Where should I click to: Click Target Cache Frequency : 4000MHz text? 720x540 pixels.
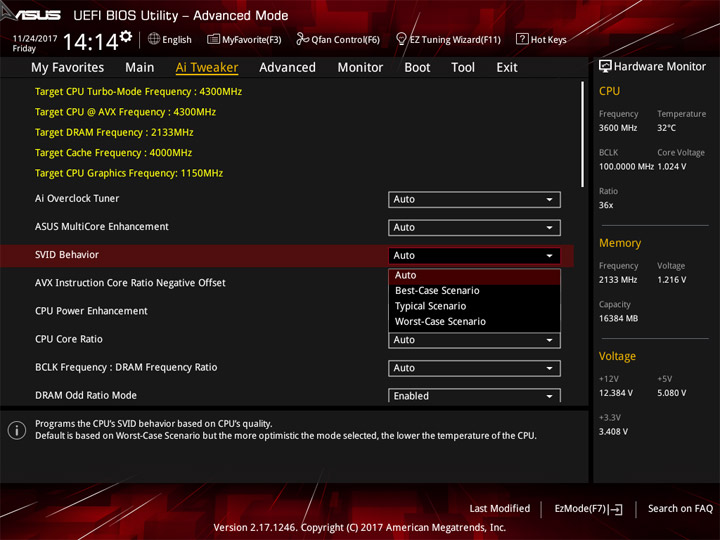coord(113,153)
